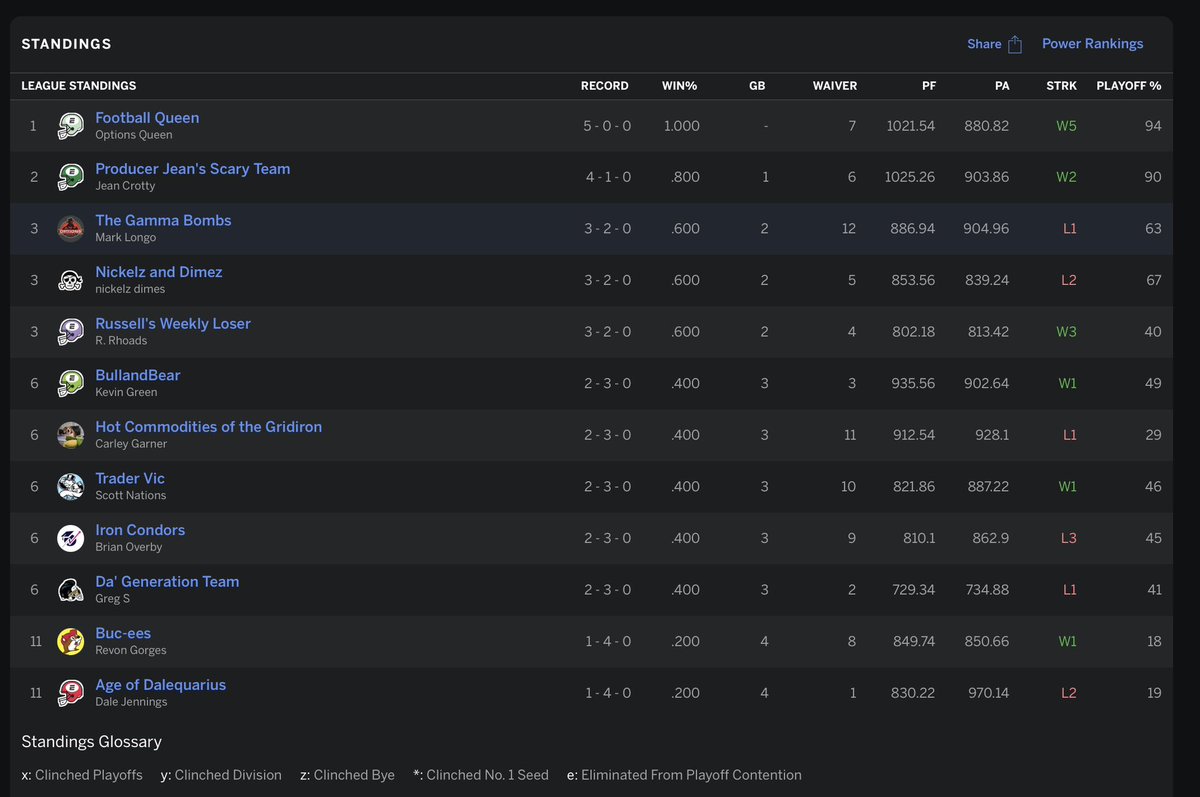Image resolution: width=1200 pixels, height=797 pixels.
Task: Open Age of Dalequarius team page
Action: 160,685
